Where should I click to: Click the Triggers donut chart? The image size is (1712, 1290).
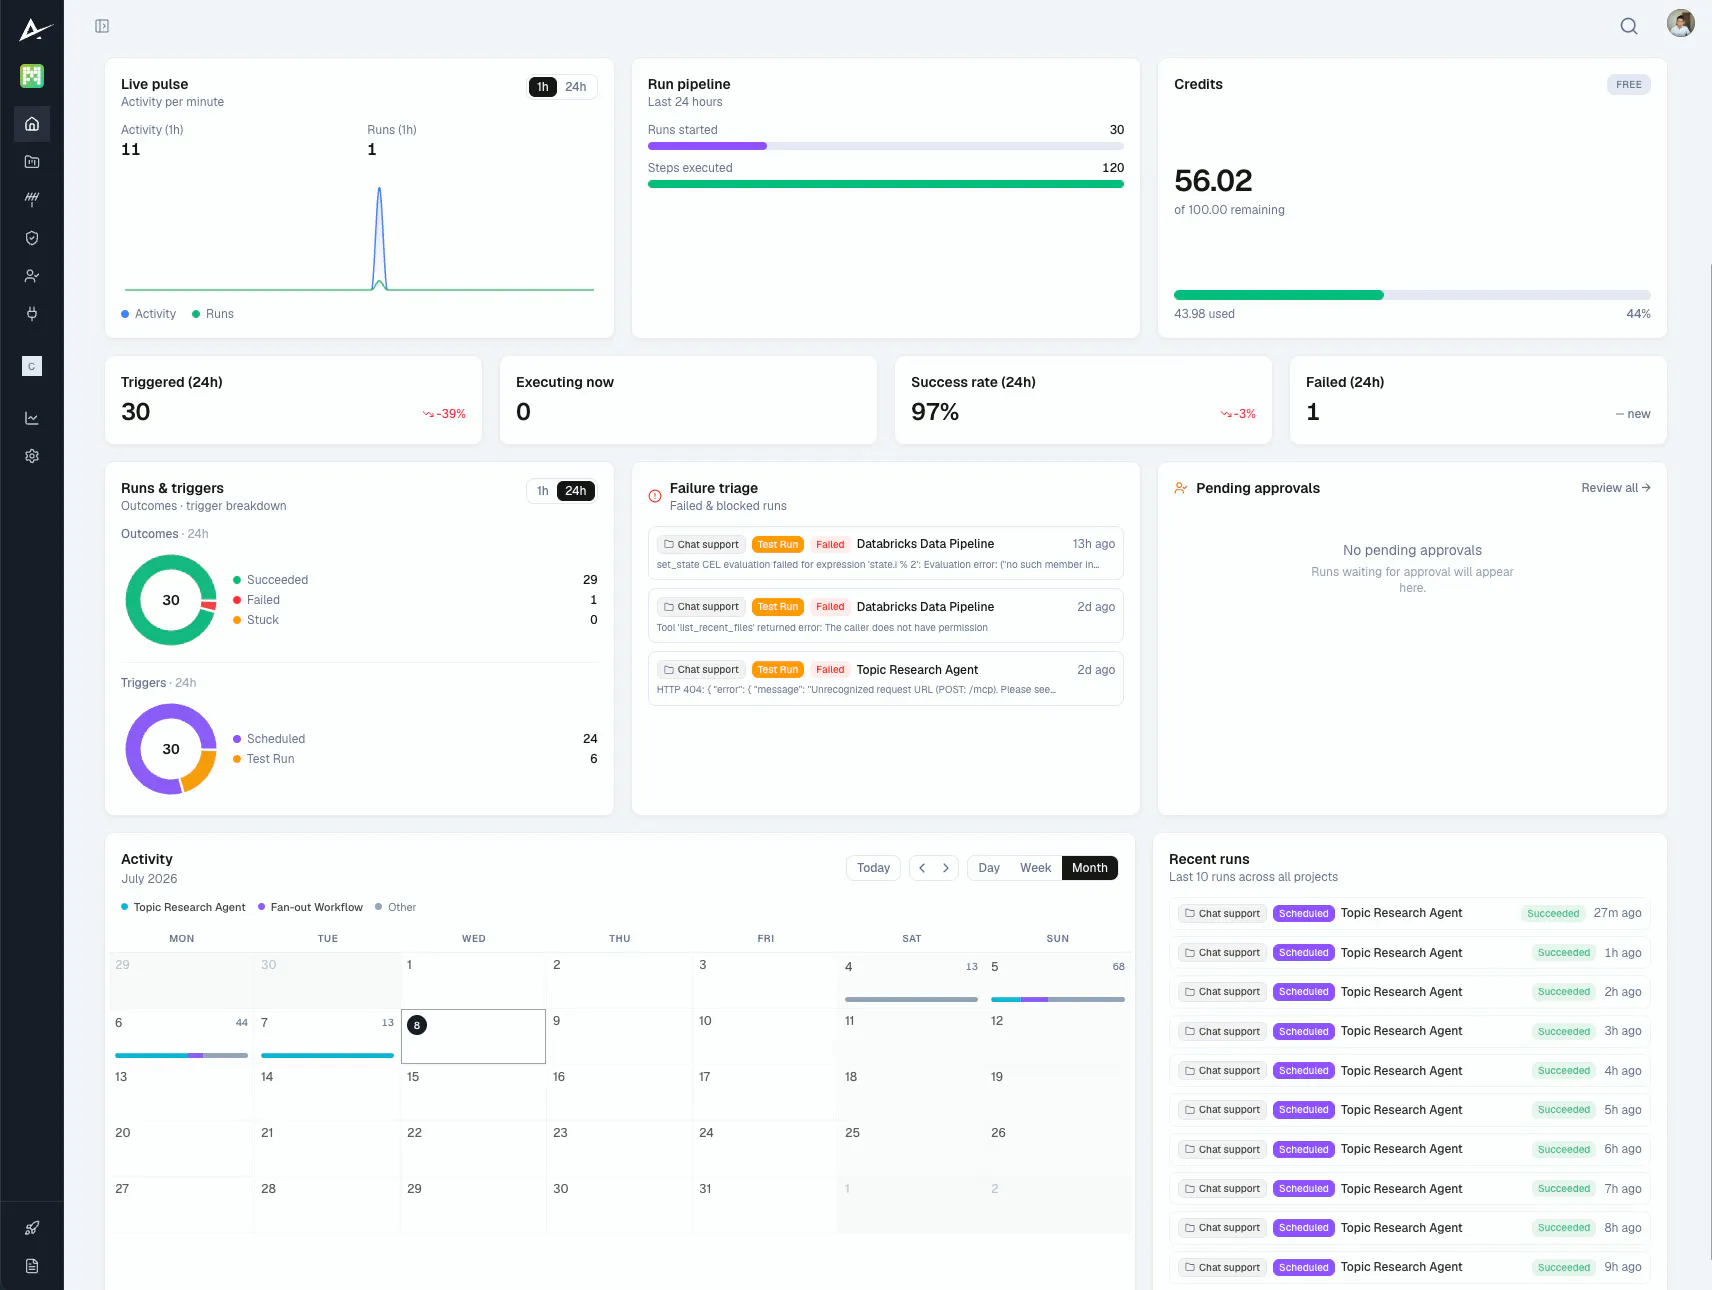171,749
